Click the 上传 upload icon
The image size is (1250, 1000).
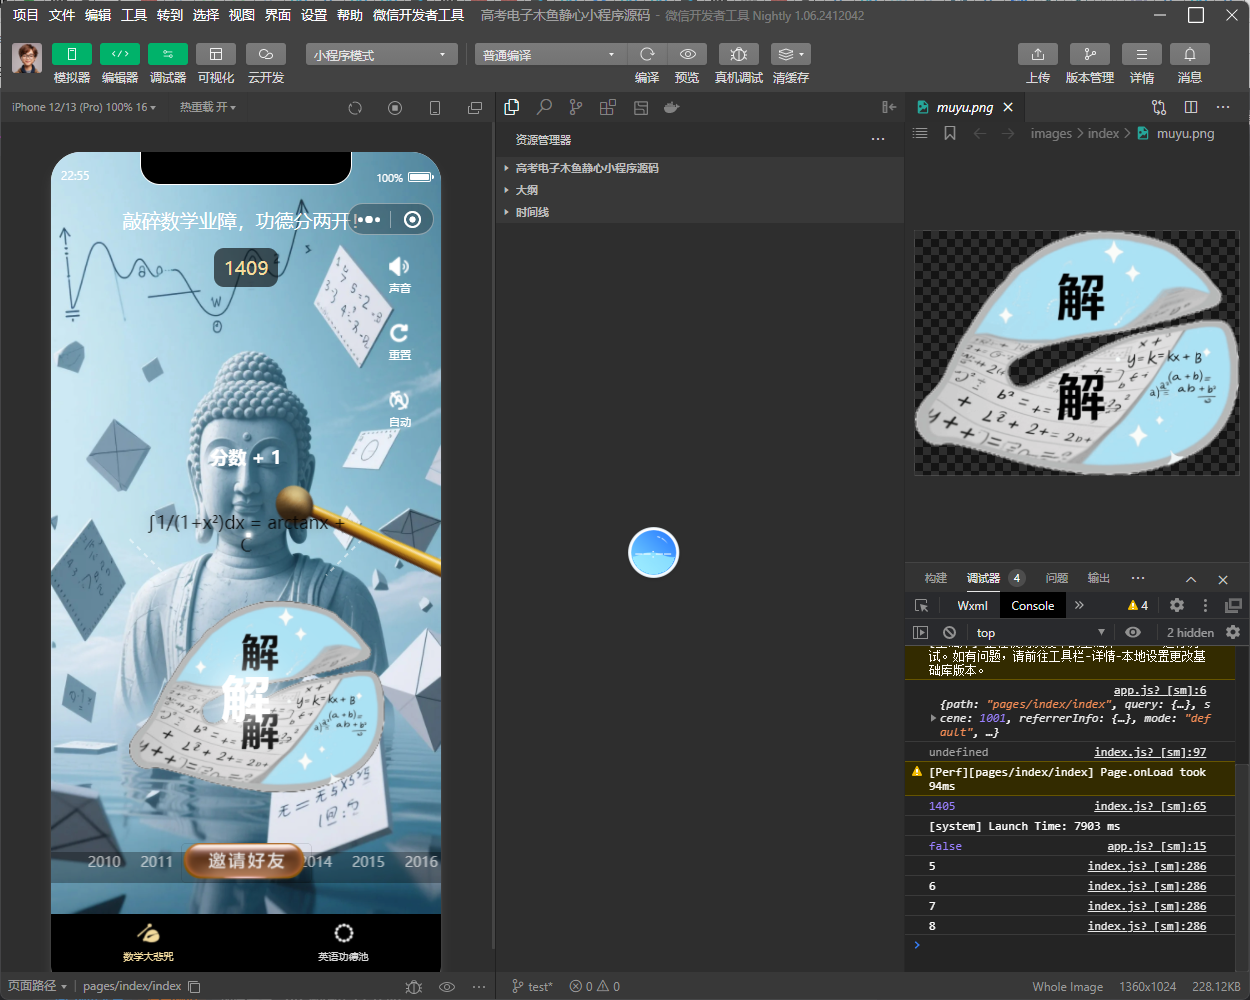click(x=1038, y=54)
